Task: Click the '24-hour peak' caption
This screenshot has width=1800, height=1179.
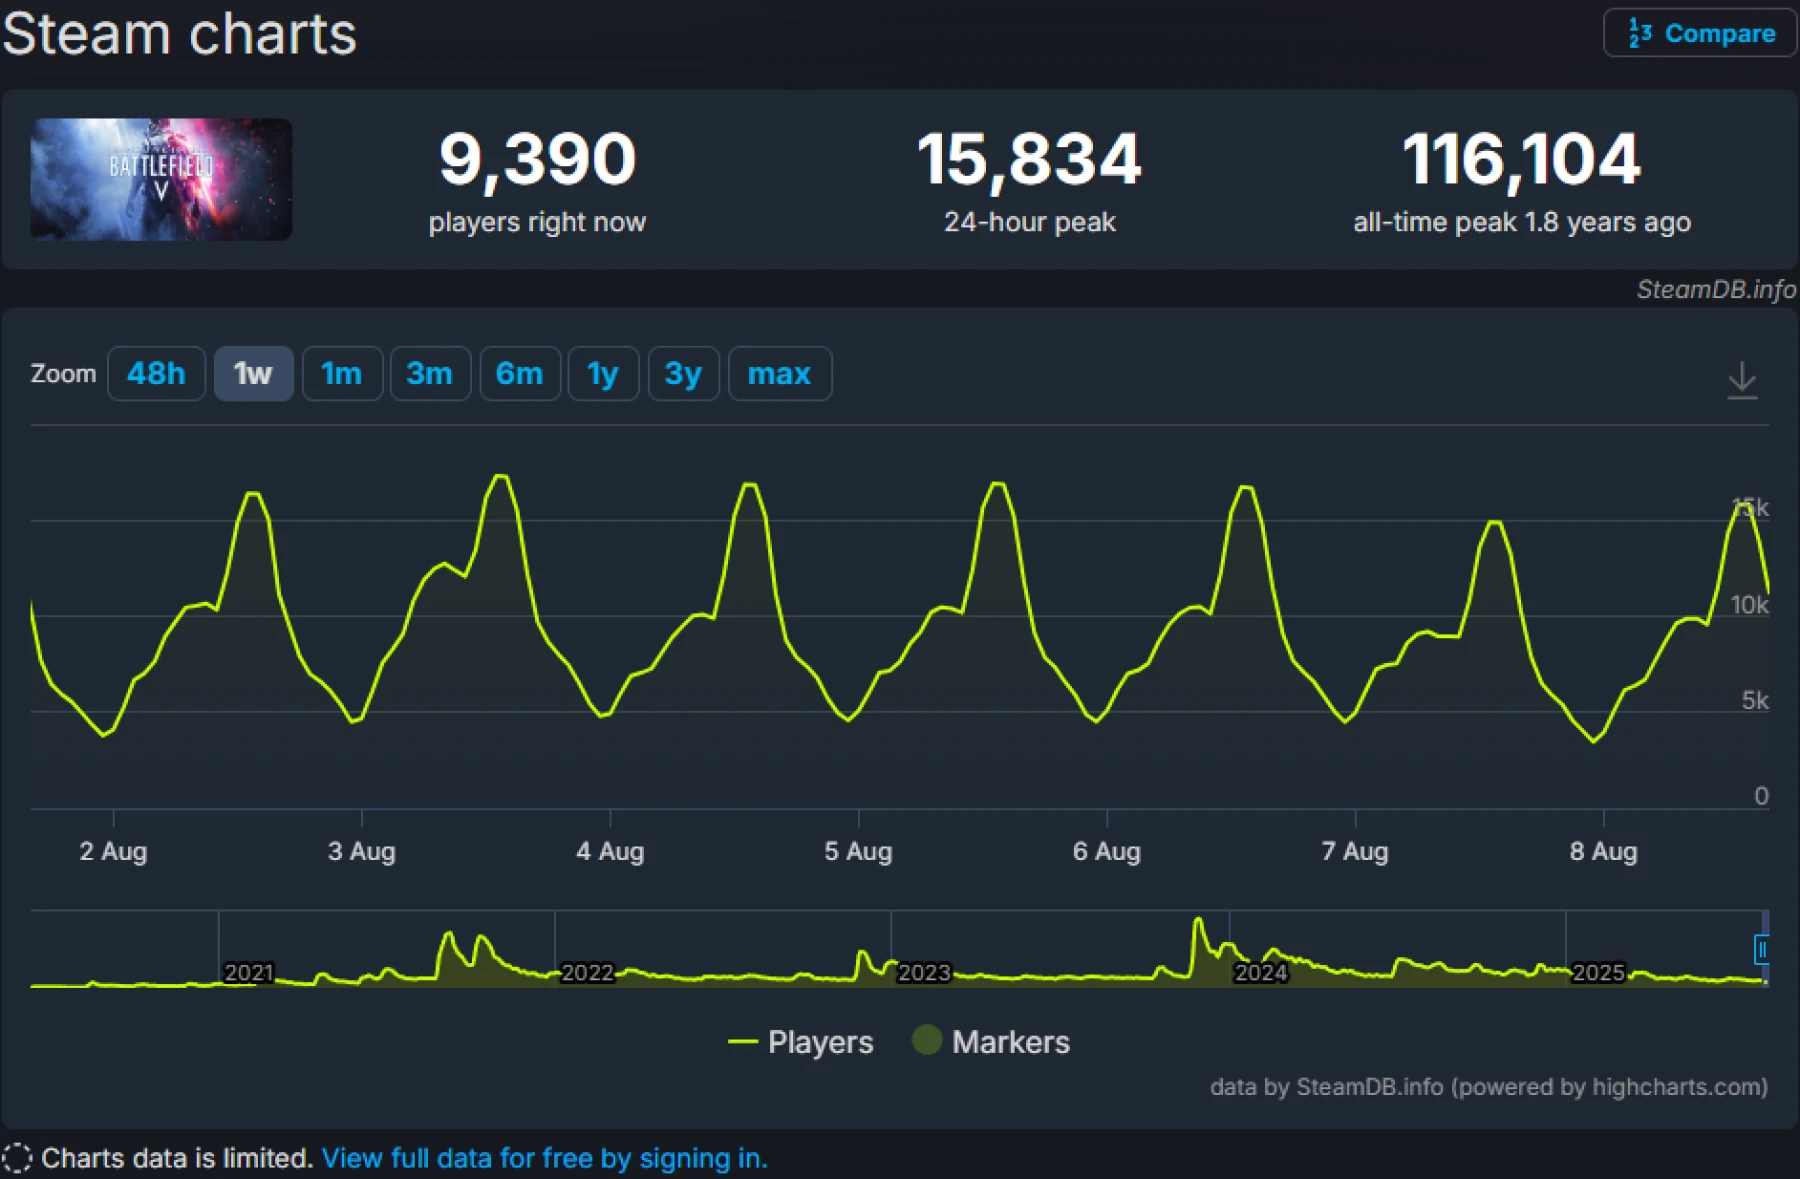Action: click(1029, 222)
